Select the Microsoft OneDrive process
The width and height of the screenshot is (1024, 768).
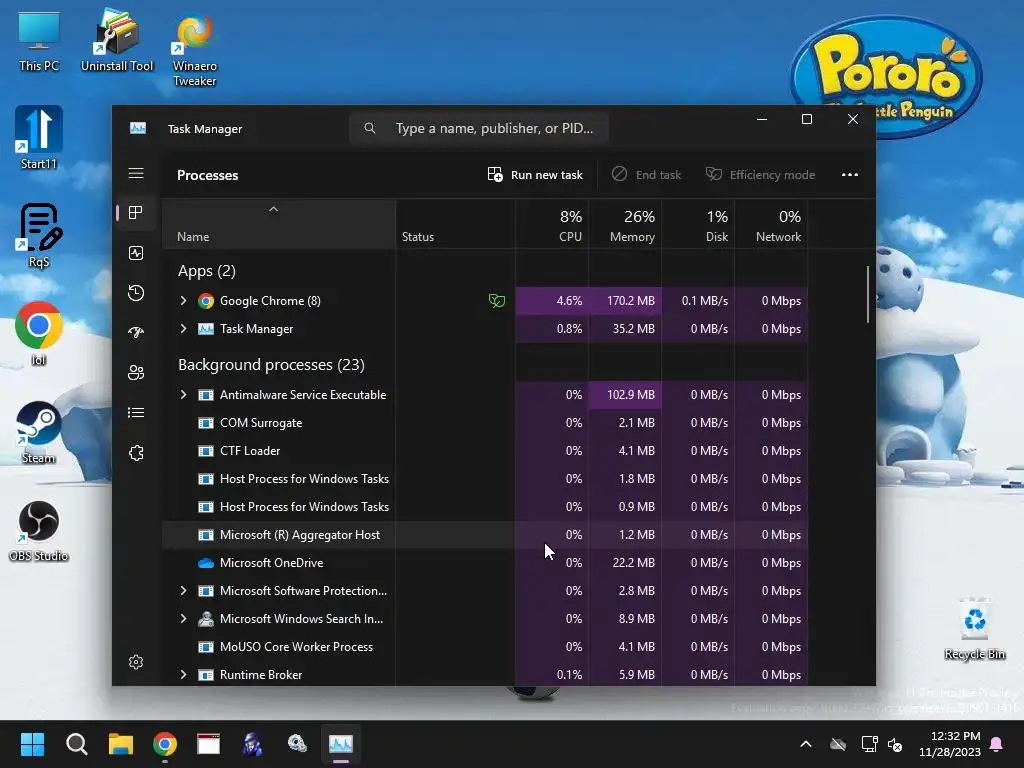point(485,563)
